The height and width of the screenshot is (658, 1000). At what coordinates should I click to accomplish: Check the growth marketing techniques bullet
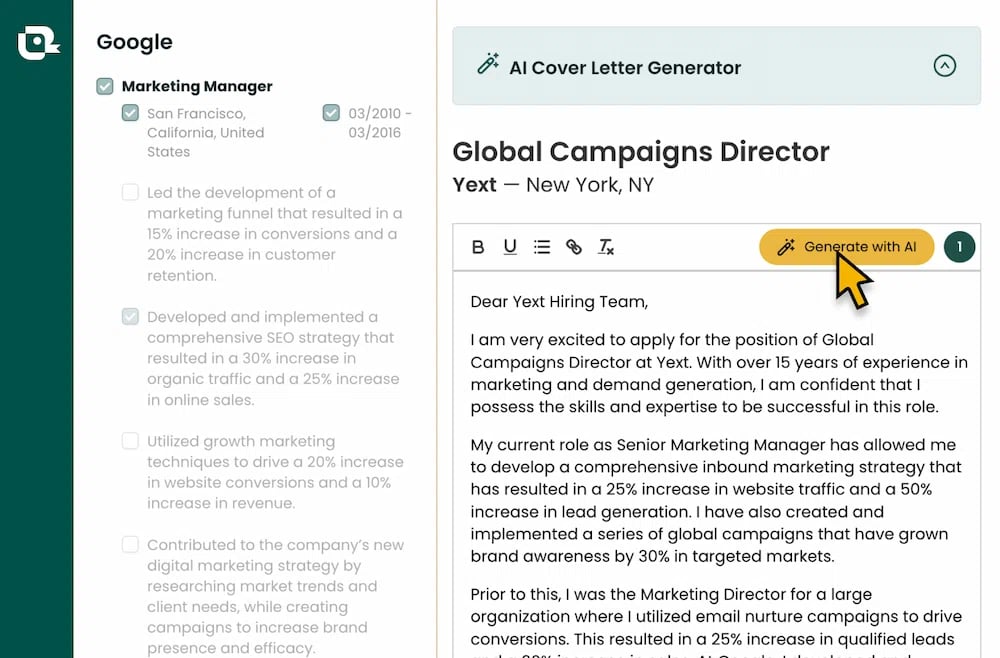coord(130,441)
